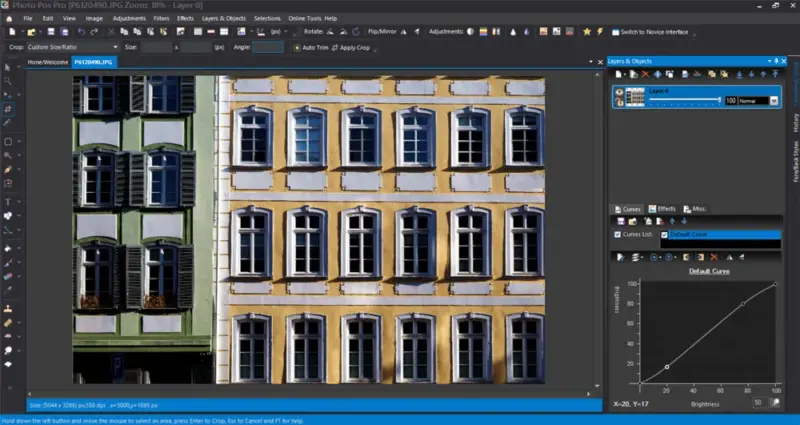Select the Text tool
The image size is (800, 425).
[8, 201]
